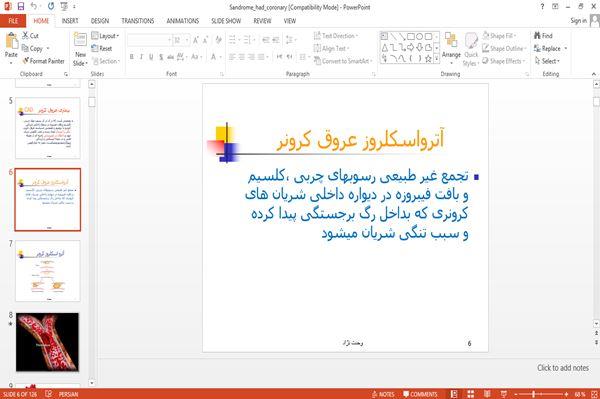Toggle bullets list button
Screen dimensions: 600x399
click(x=232, y=40)
